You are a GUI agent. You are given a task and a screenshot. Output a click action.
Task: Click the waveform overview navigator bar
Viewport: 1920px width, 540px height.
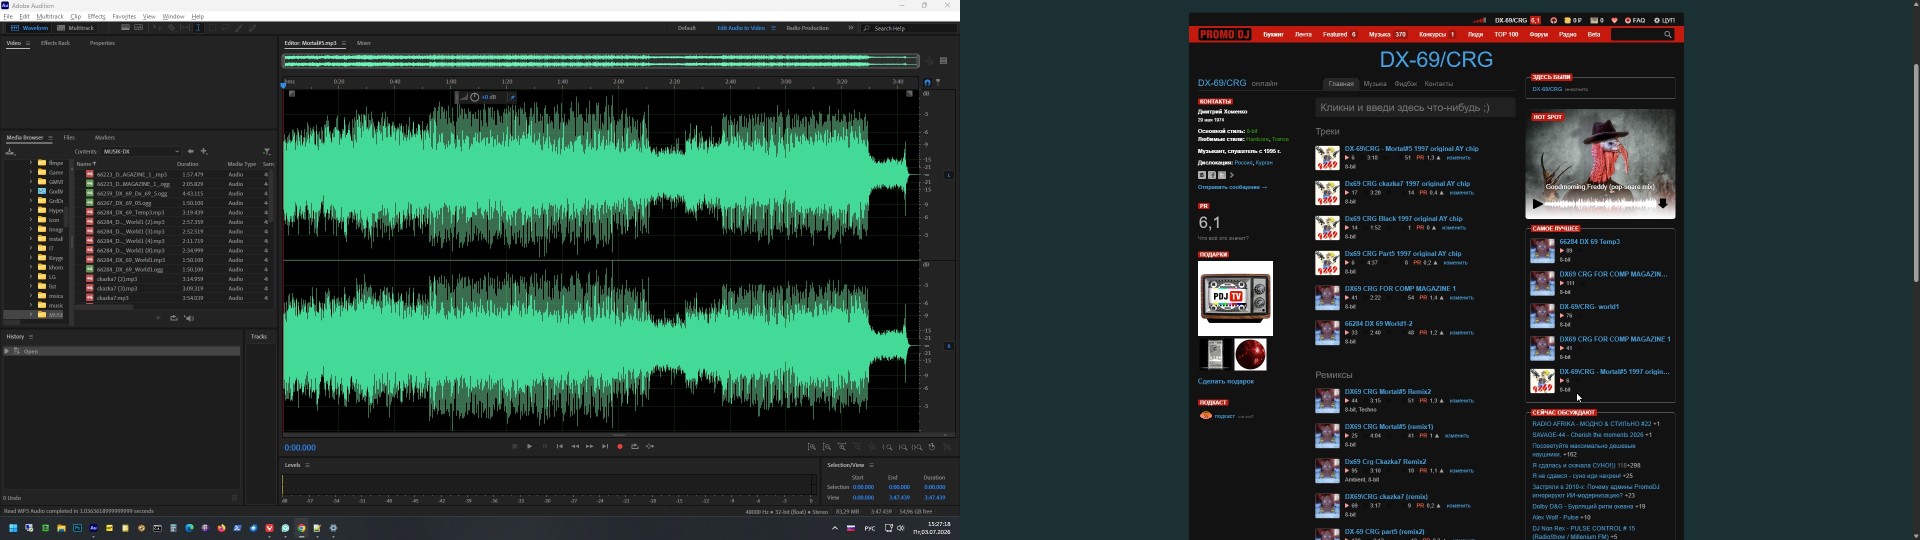pos(600,60)
